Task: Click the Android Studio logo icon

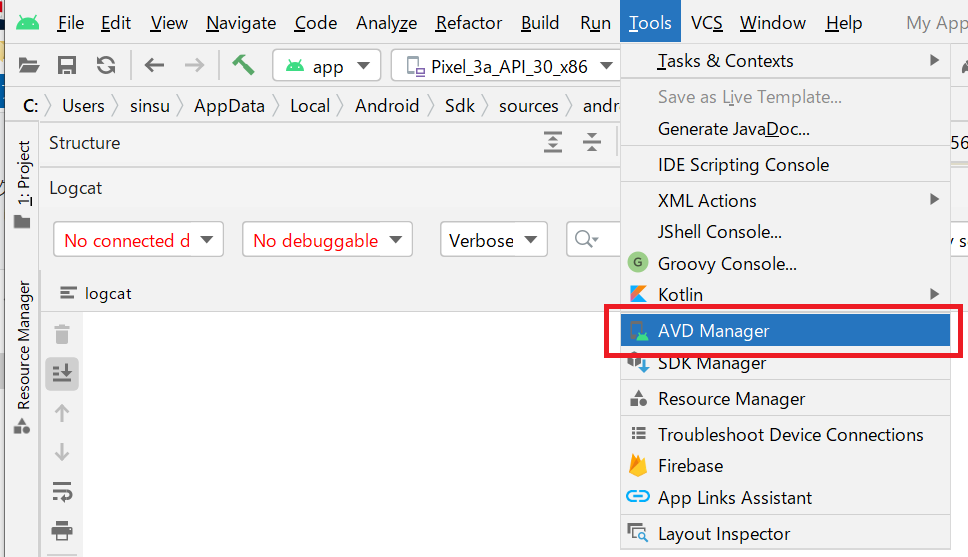Action: [27, 23]
